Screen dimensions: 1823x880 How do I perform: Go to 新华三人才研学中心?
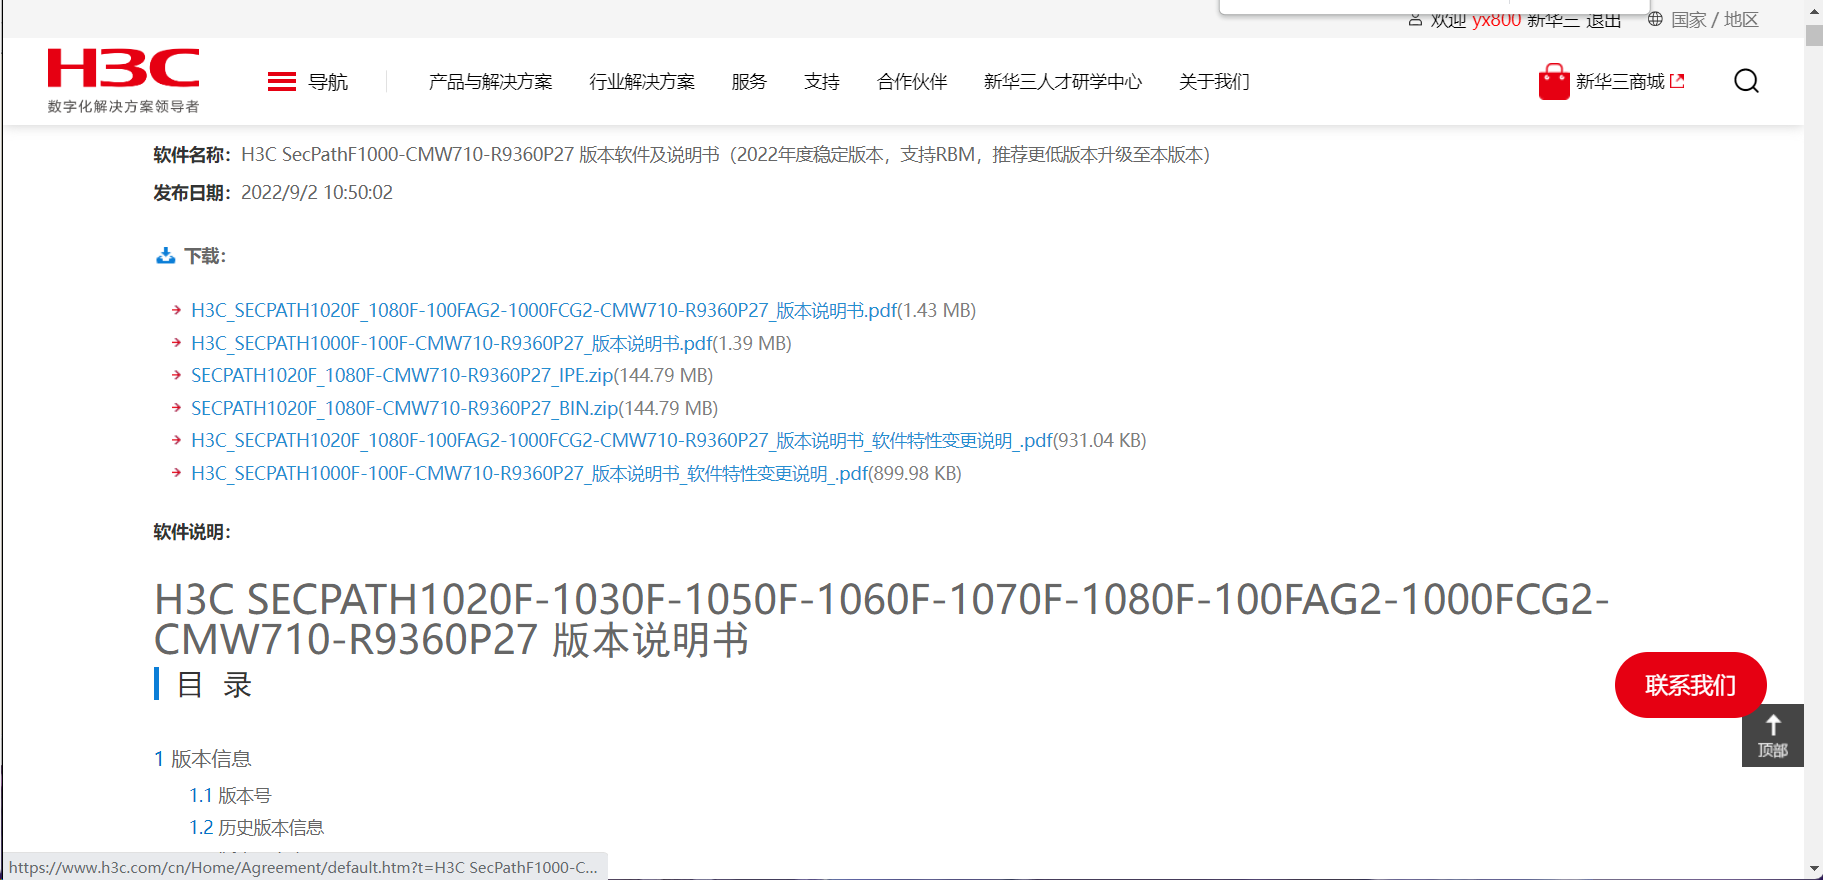pyautogui.click(x=1063, y=82)
